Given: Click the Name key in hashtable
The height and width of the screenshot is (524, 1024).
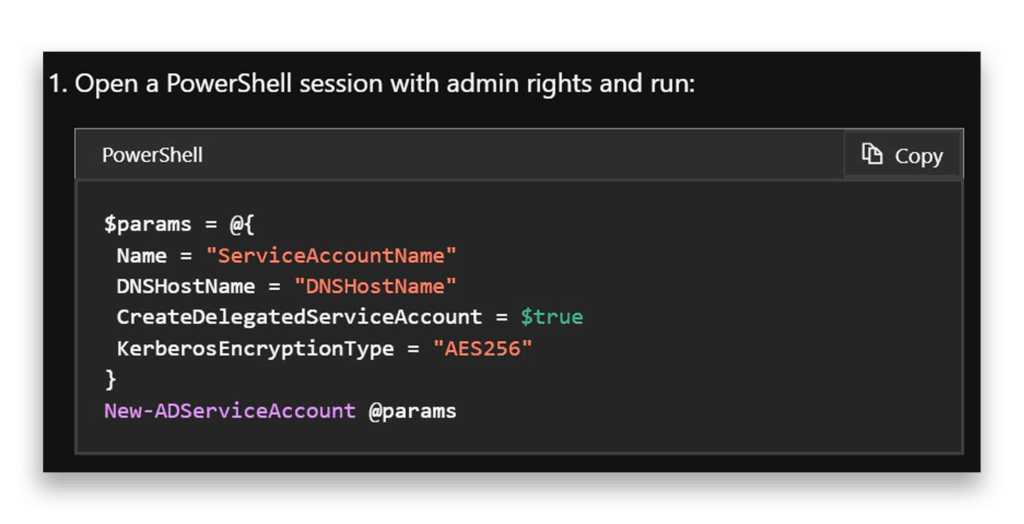Looking at the screenshot, I should pyautogui.click(x=141, y=255).
